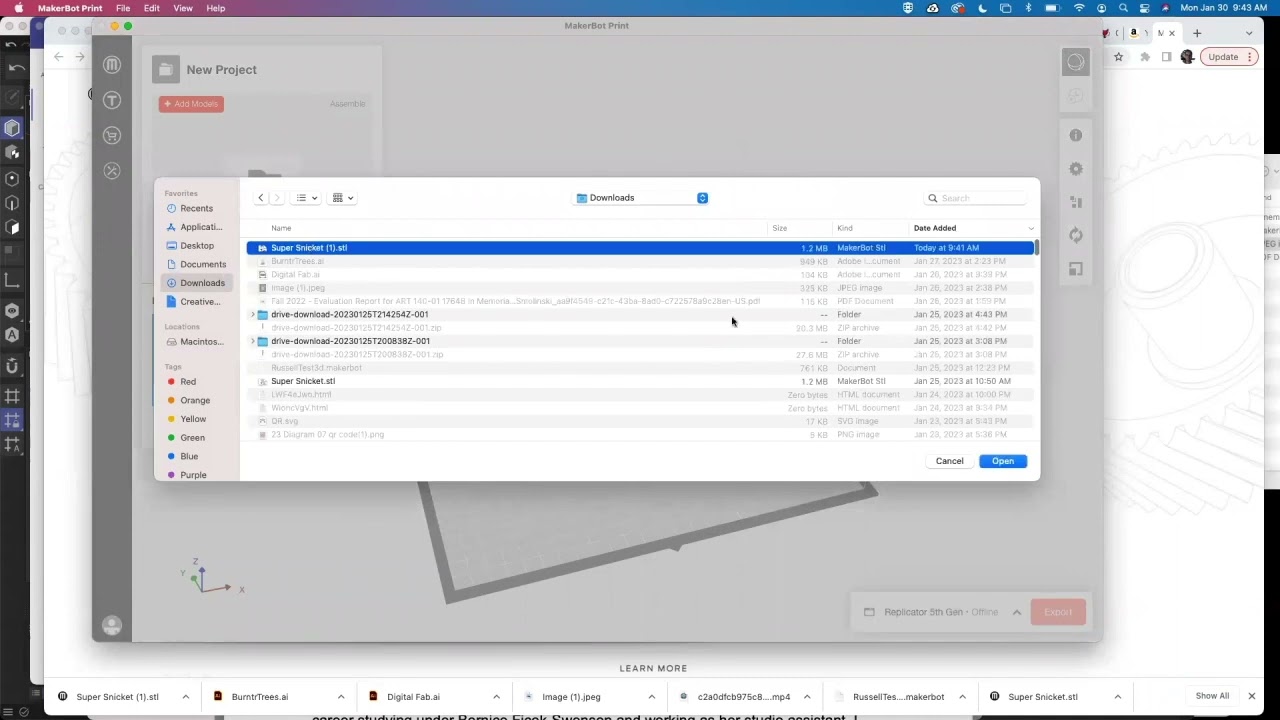Viewport: 1280px width, 720px height.
Task: Open the Downloads location popup
Action: (x=642, y=198)
